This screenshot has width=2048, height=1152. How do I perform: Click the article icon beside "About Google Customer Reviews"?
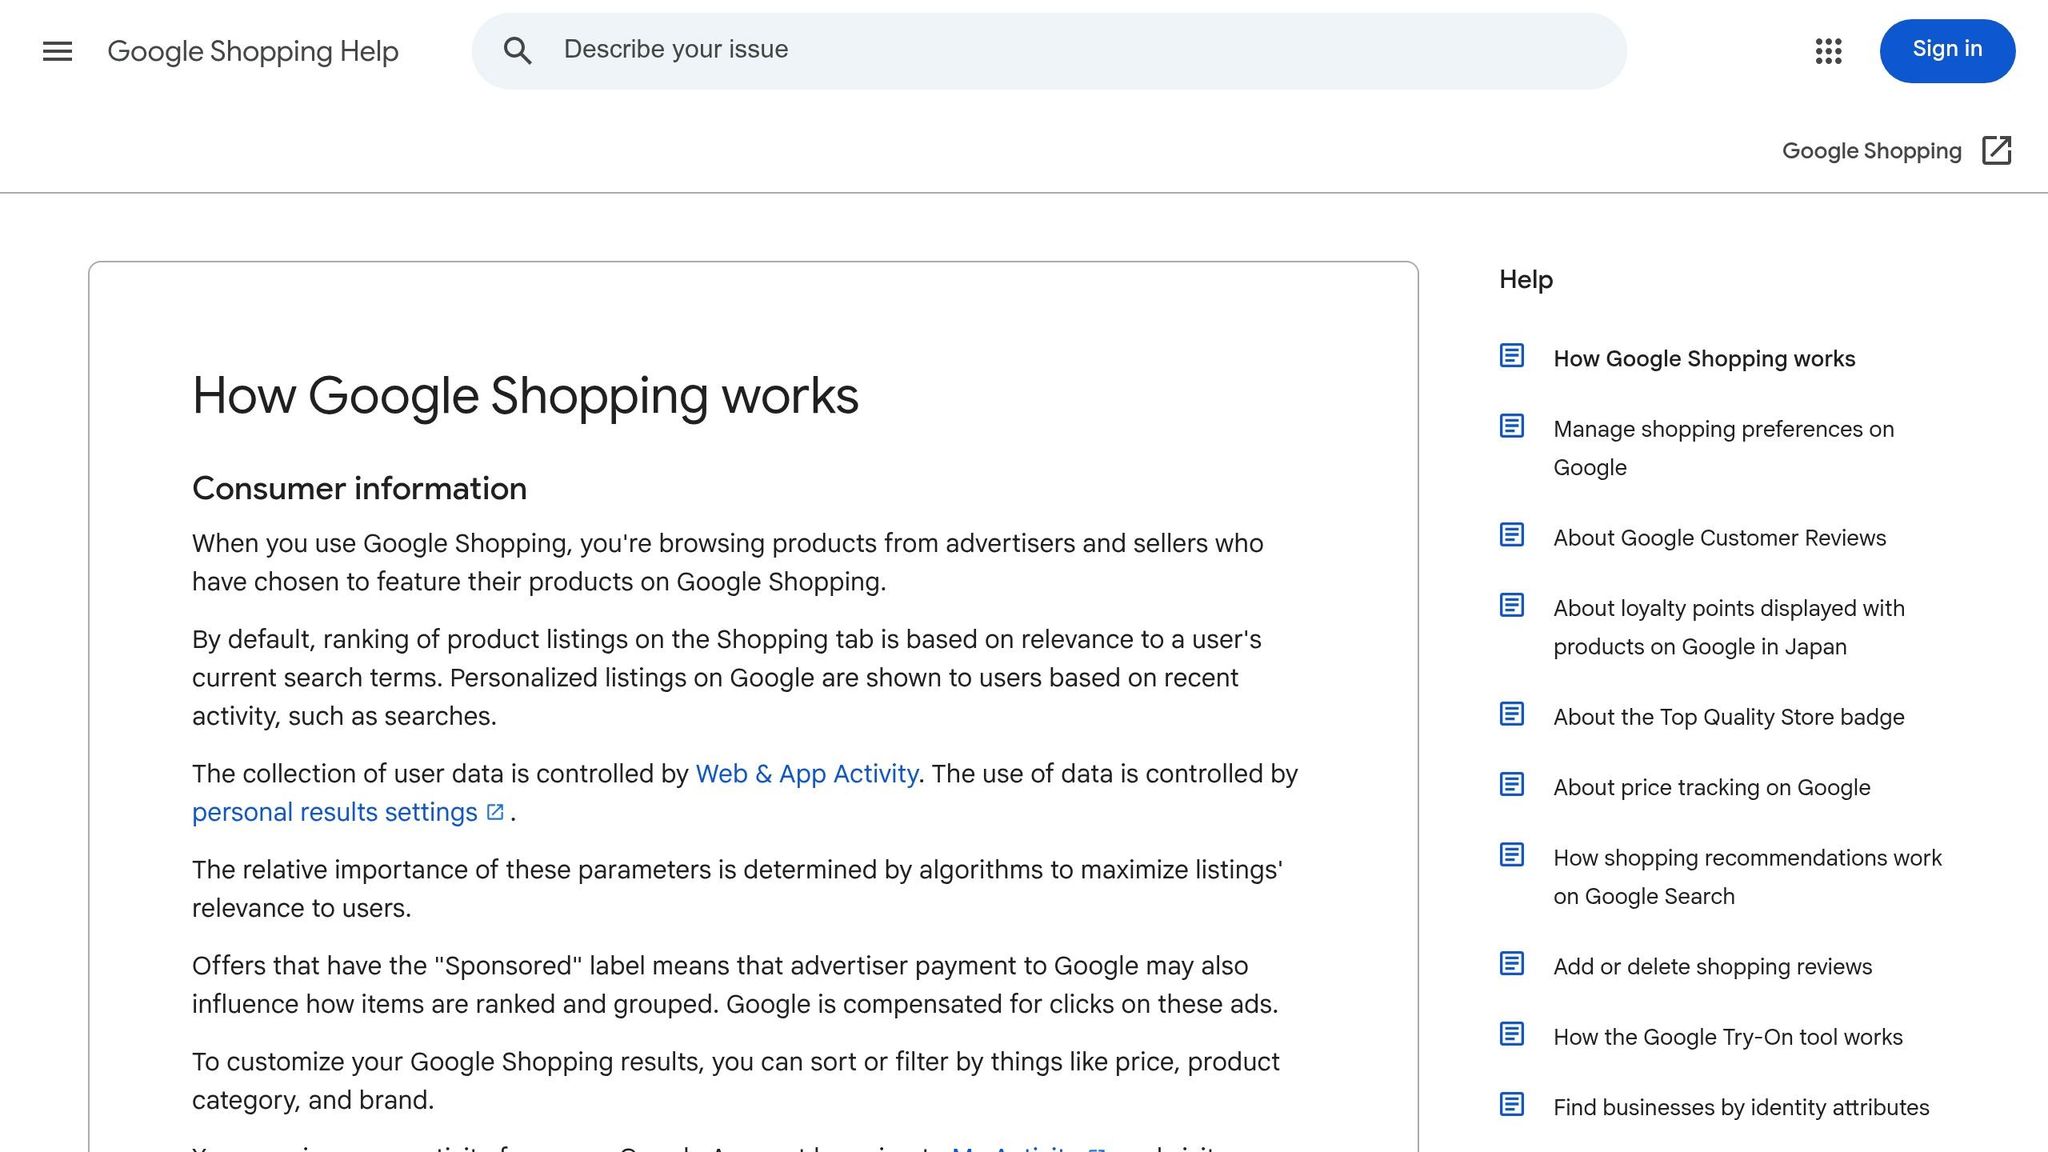1511,535
